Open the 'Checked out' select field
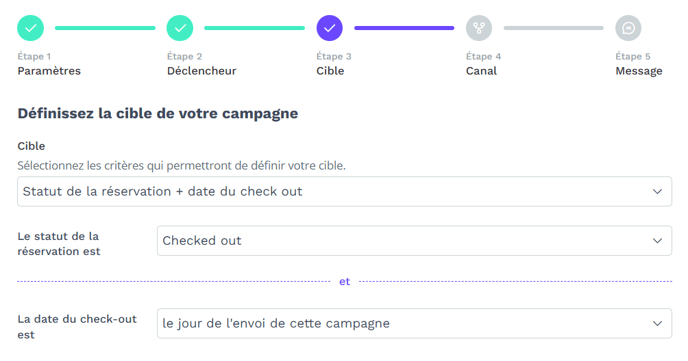This screenshot has width=688, height=361. point(414,241)
